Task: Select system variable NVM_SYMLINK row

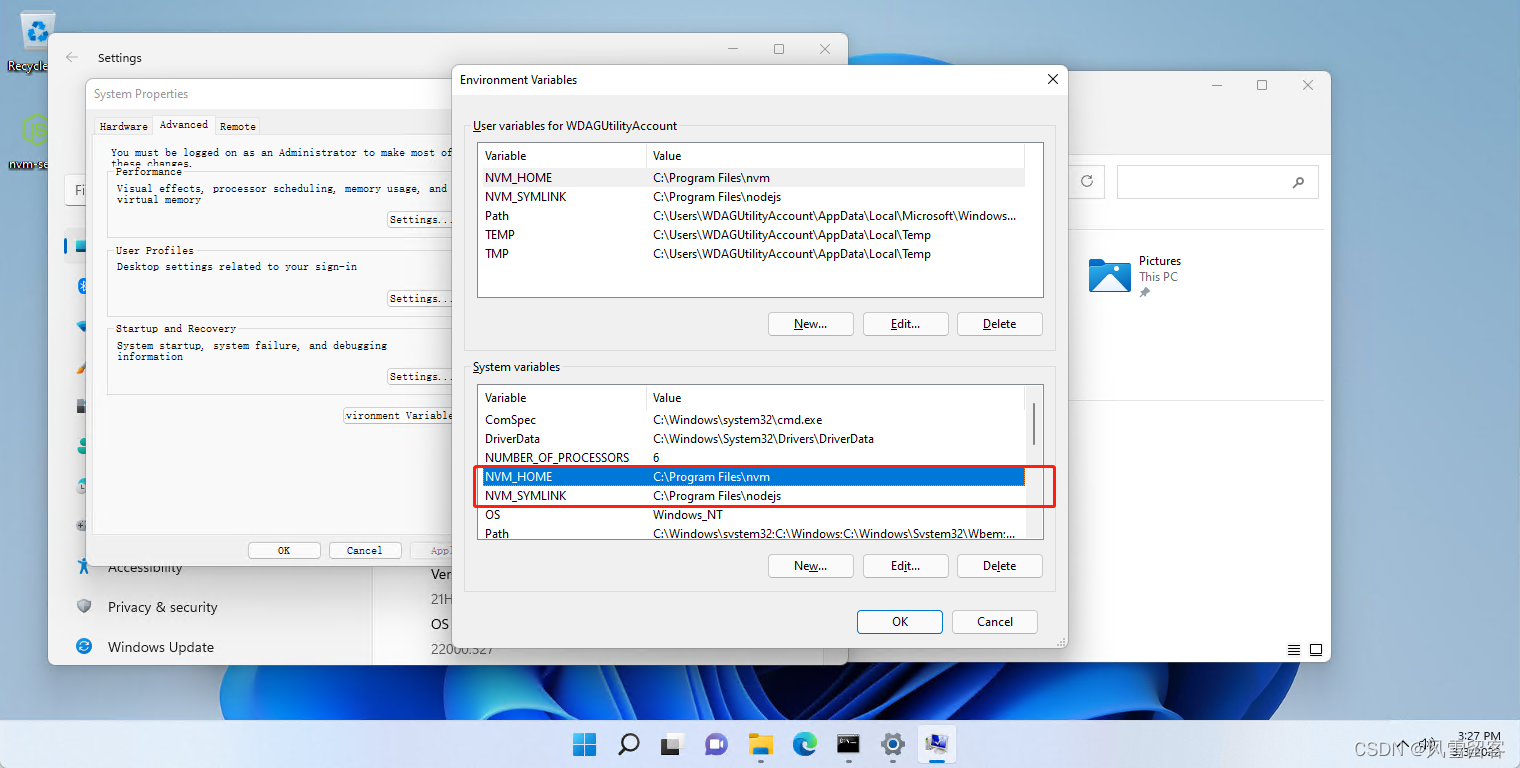Action: point(753,496)
